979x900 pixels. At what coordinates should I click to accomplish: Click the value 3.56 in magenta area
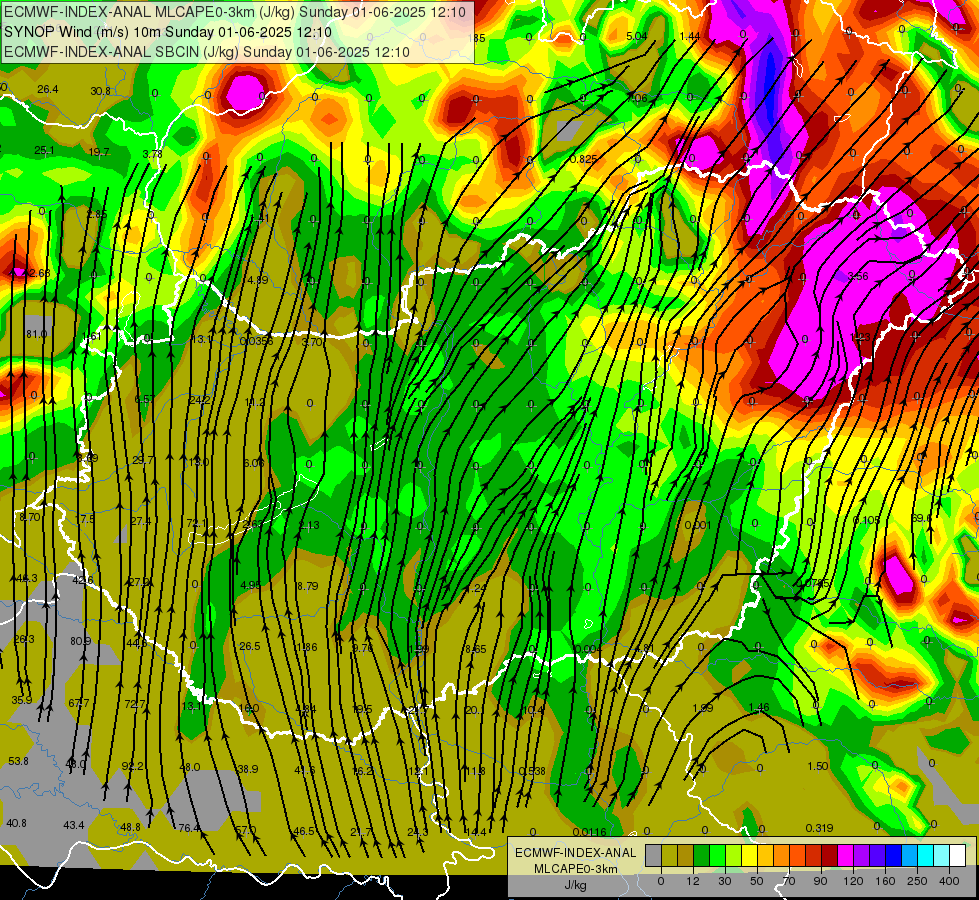pos(858,276)
